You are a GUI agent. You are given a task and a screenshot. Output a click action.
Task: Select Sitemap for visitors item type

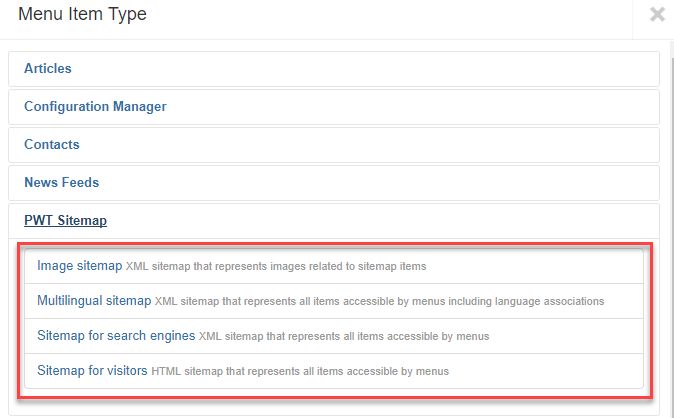[x=92, y=371]
